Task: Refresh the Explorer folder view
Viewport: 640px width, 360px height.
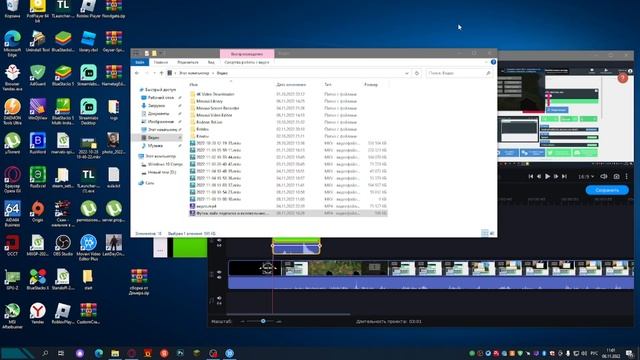Action: (417, 73)
